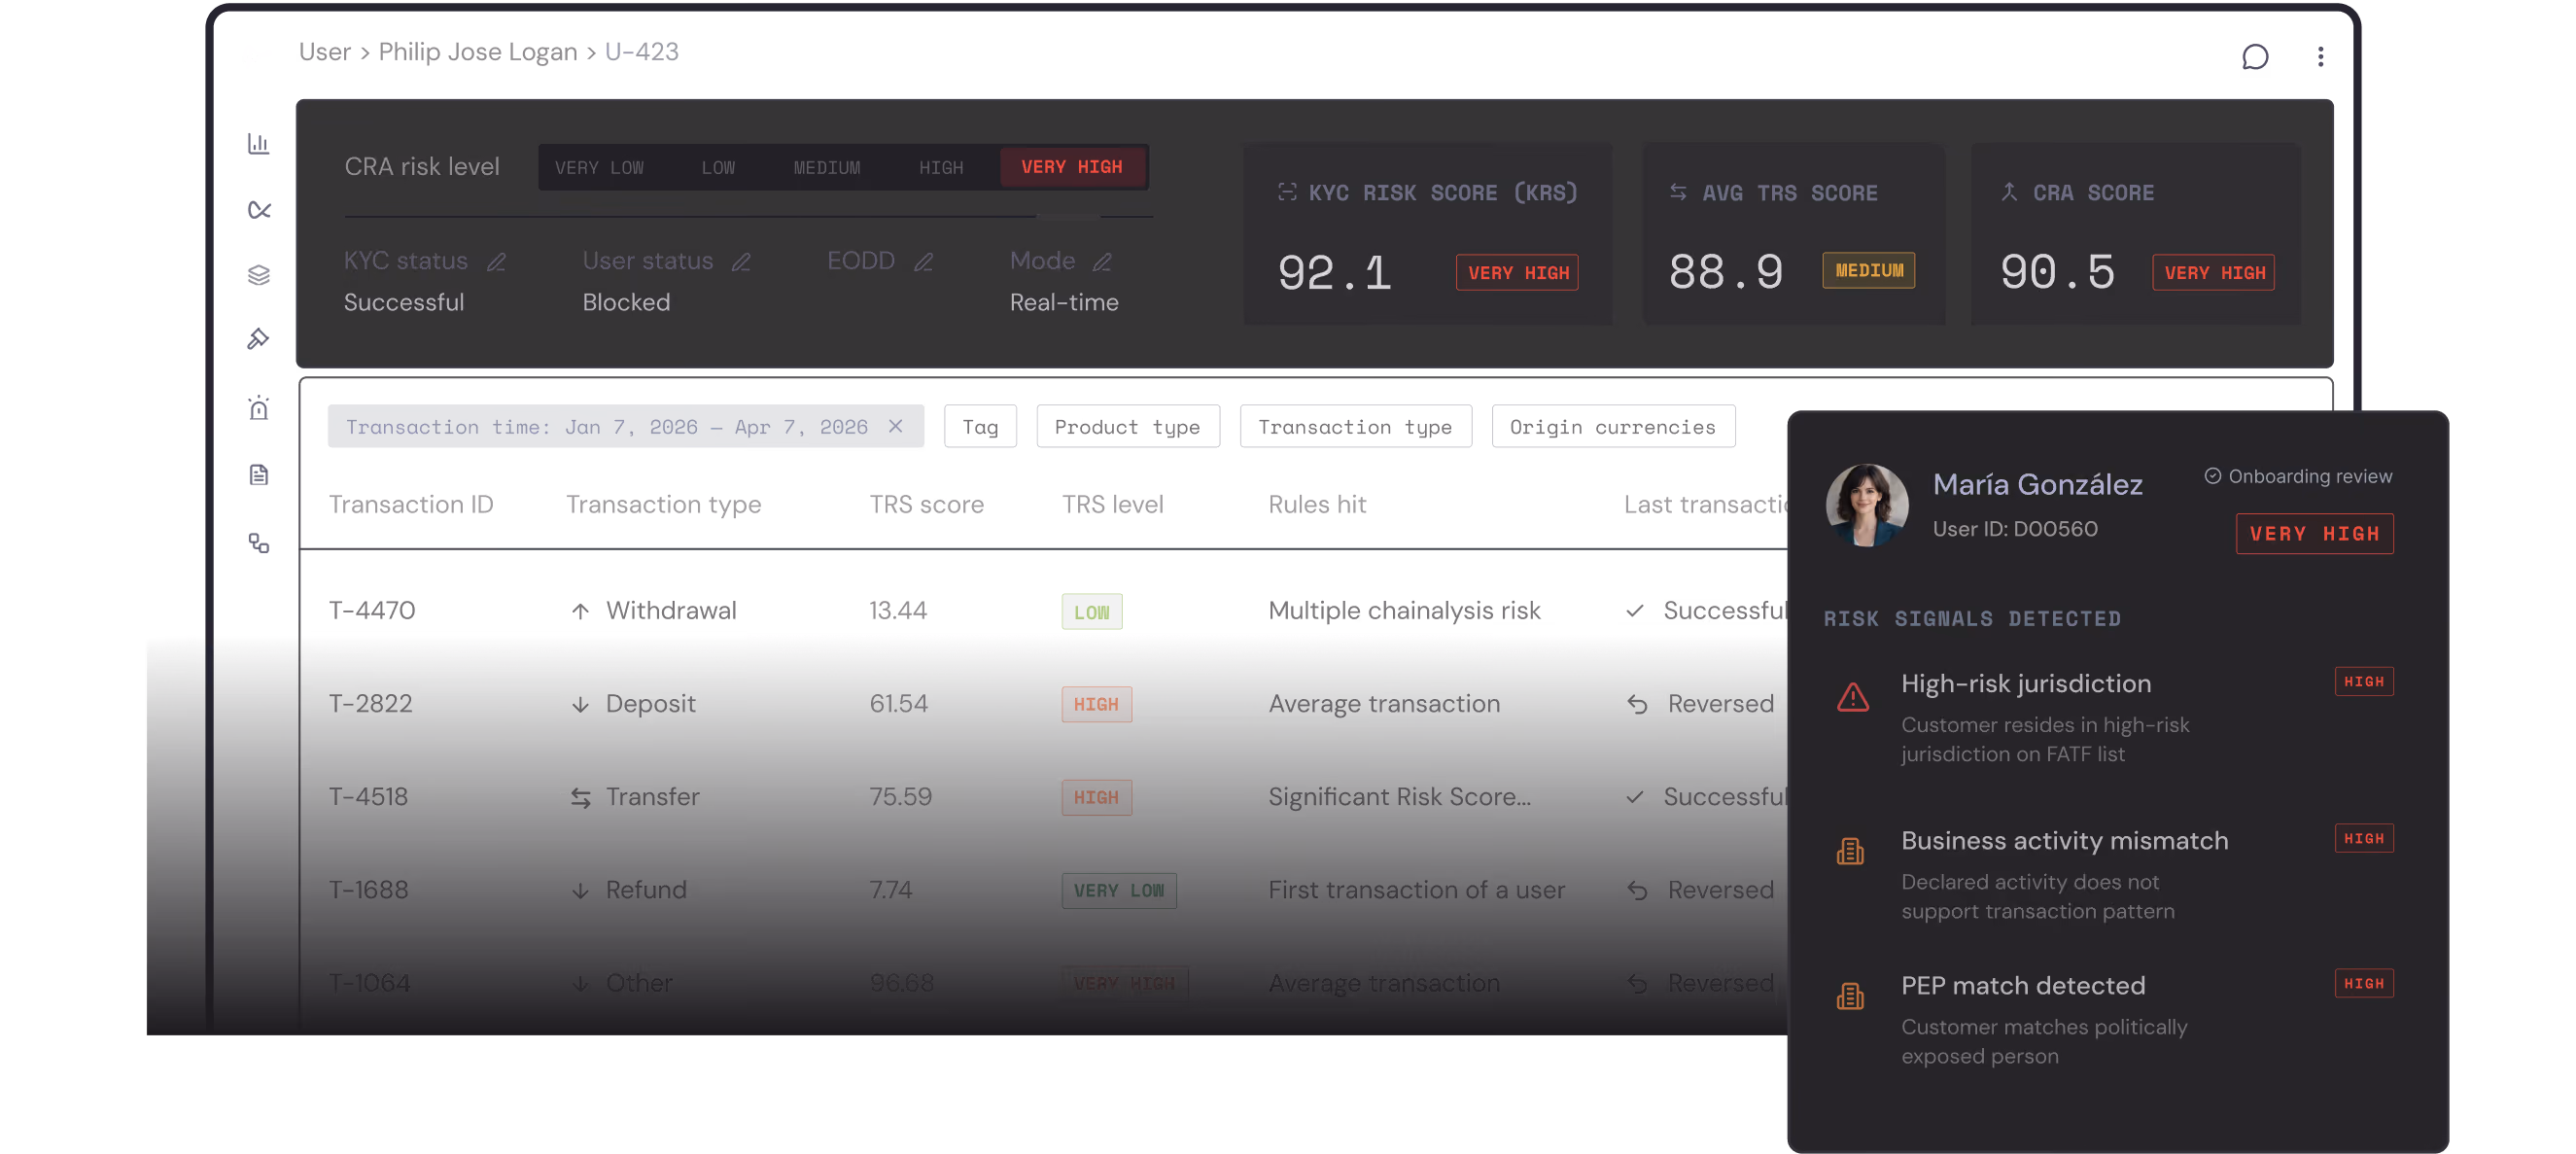Open the alert siren sidebar icon
2576x1154 pixels.
(x=259, y=407)
